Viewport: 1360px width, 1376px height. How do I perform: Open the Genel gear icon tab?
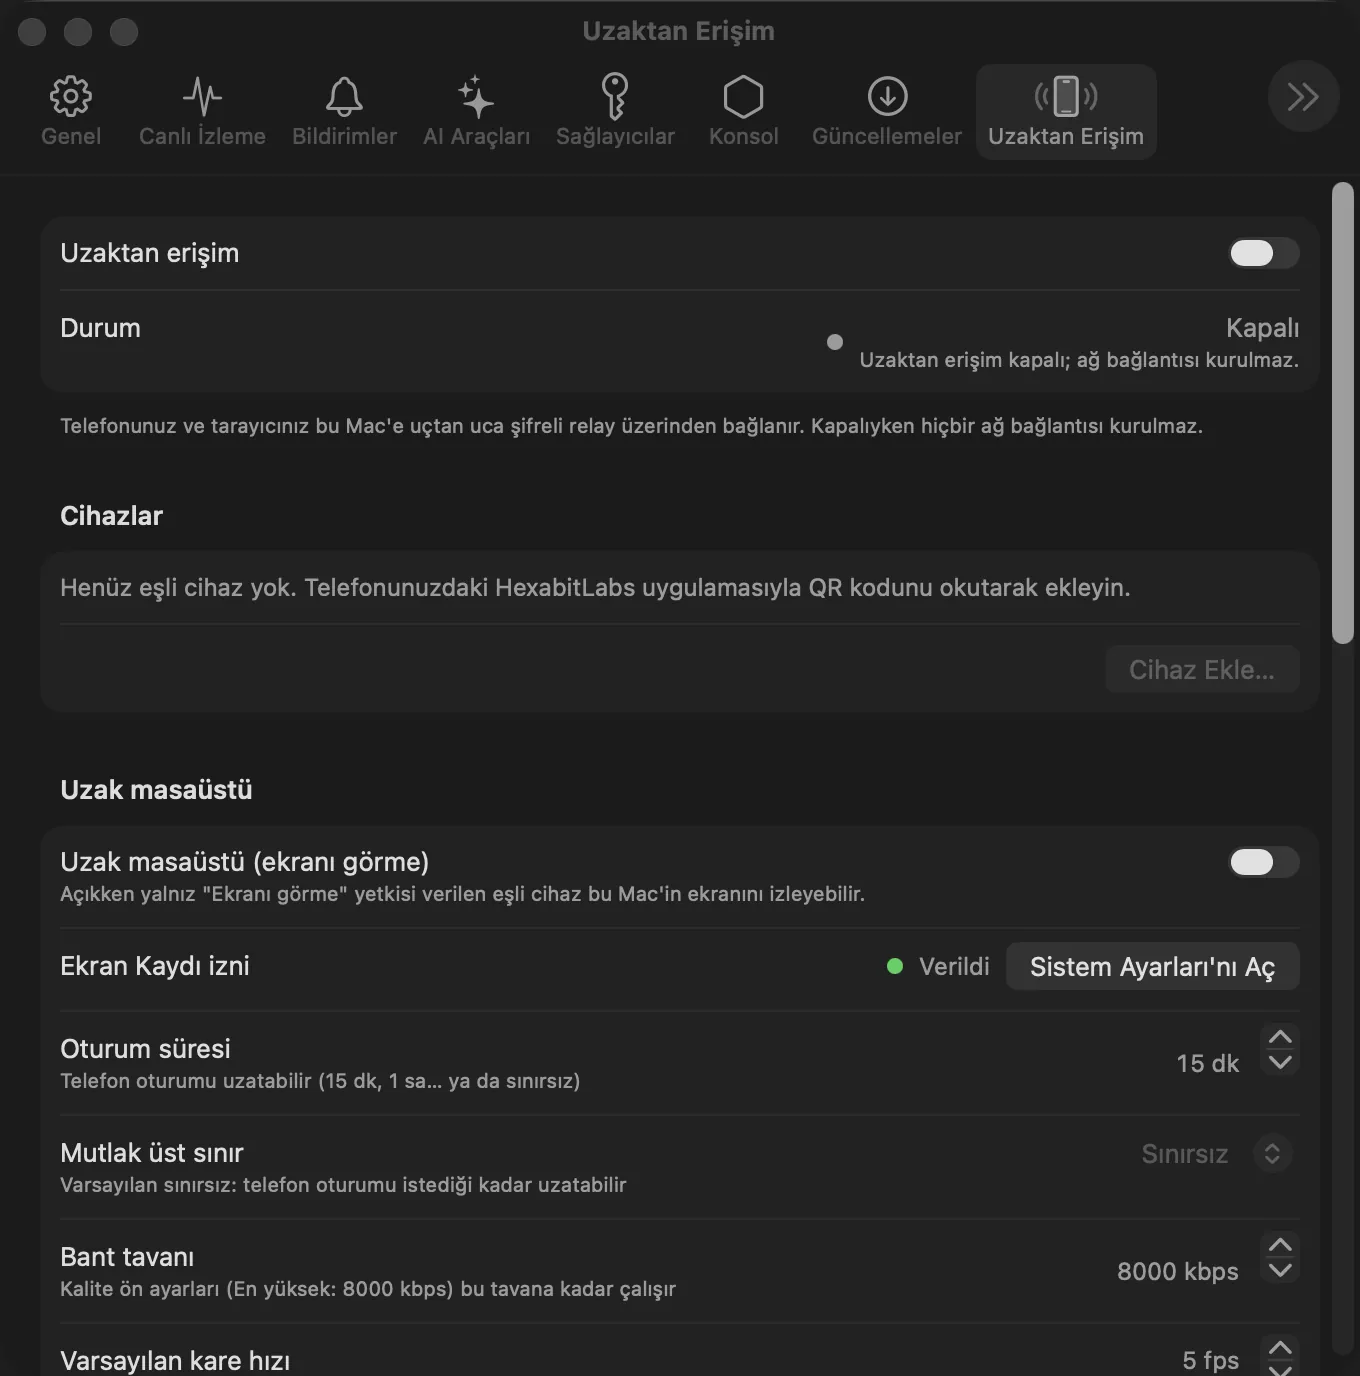(70, 111)
